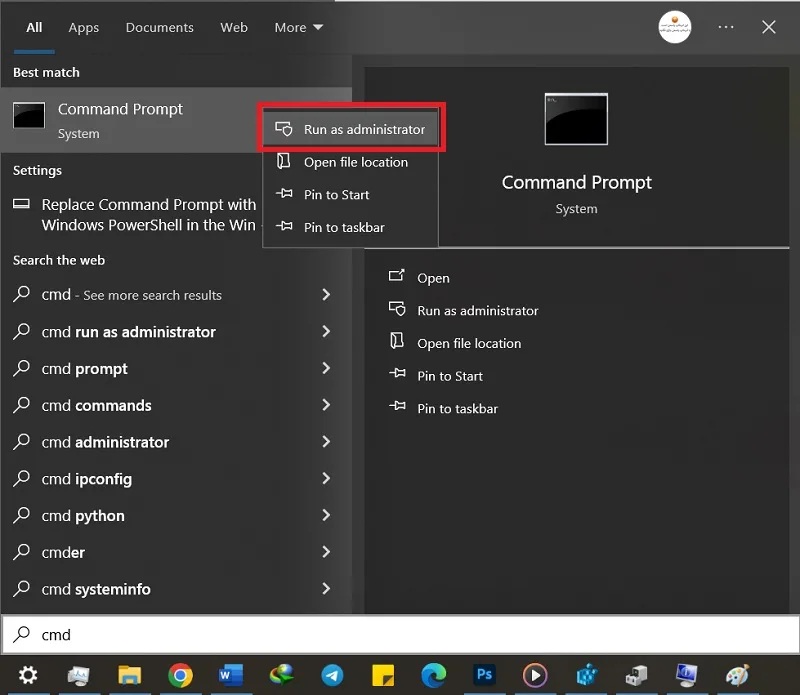Viewport: 800px width, 695px height.
Task: Expand the 'cmd systeminfo' suggestion chevron
Action: [x=326, y=588]
